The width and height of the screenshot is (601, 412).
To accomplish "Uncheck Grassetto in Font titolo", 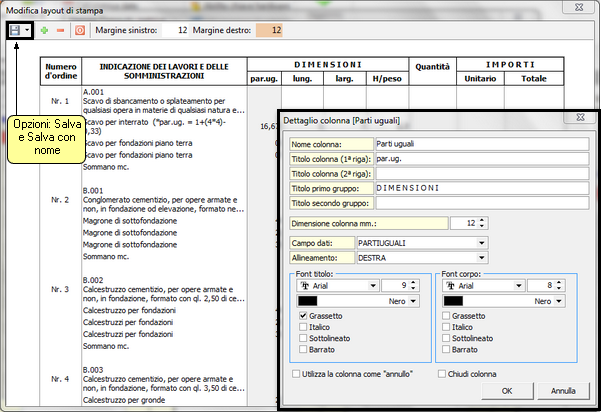I will pos(303,316).
